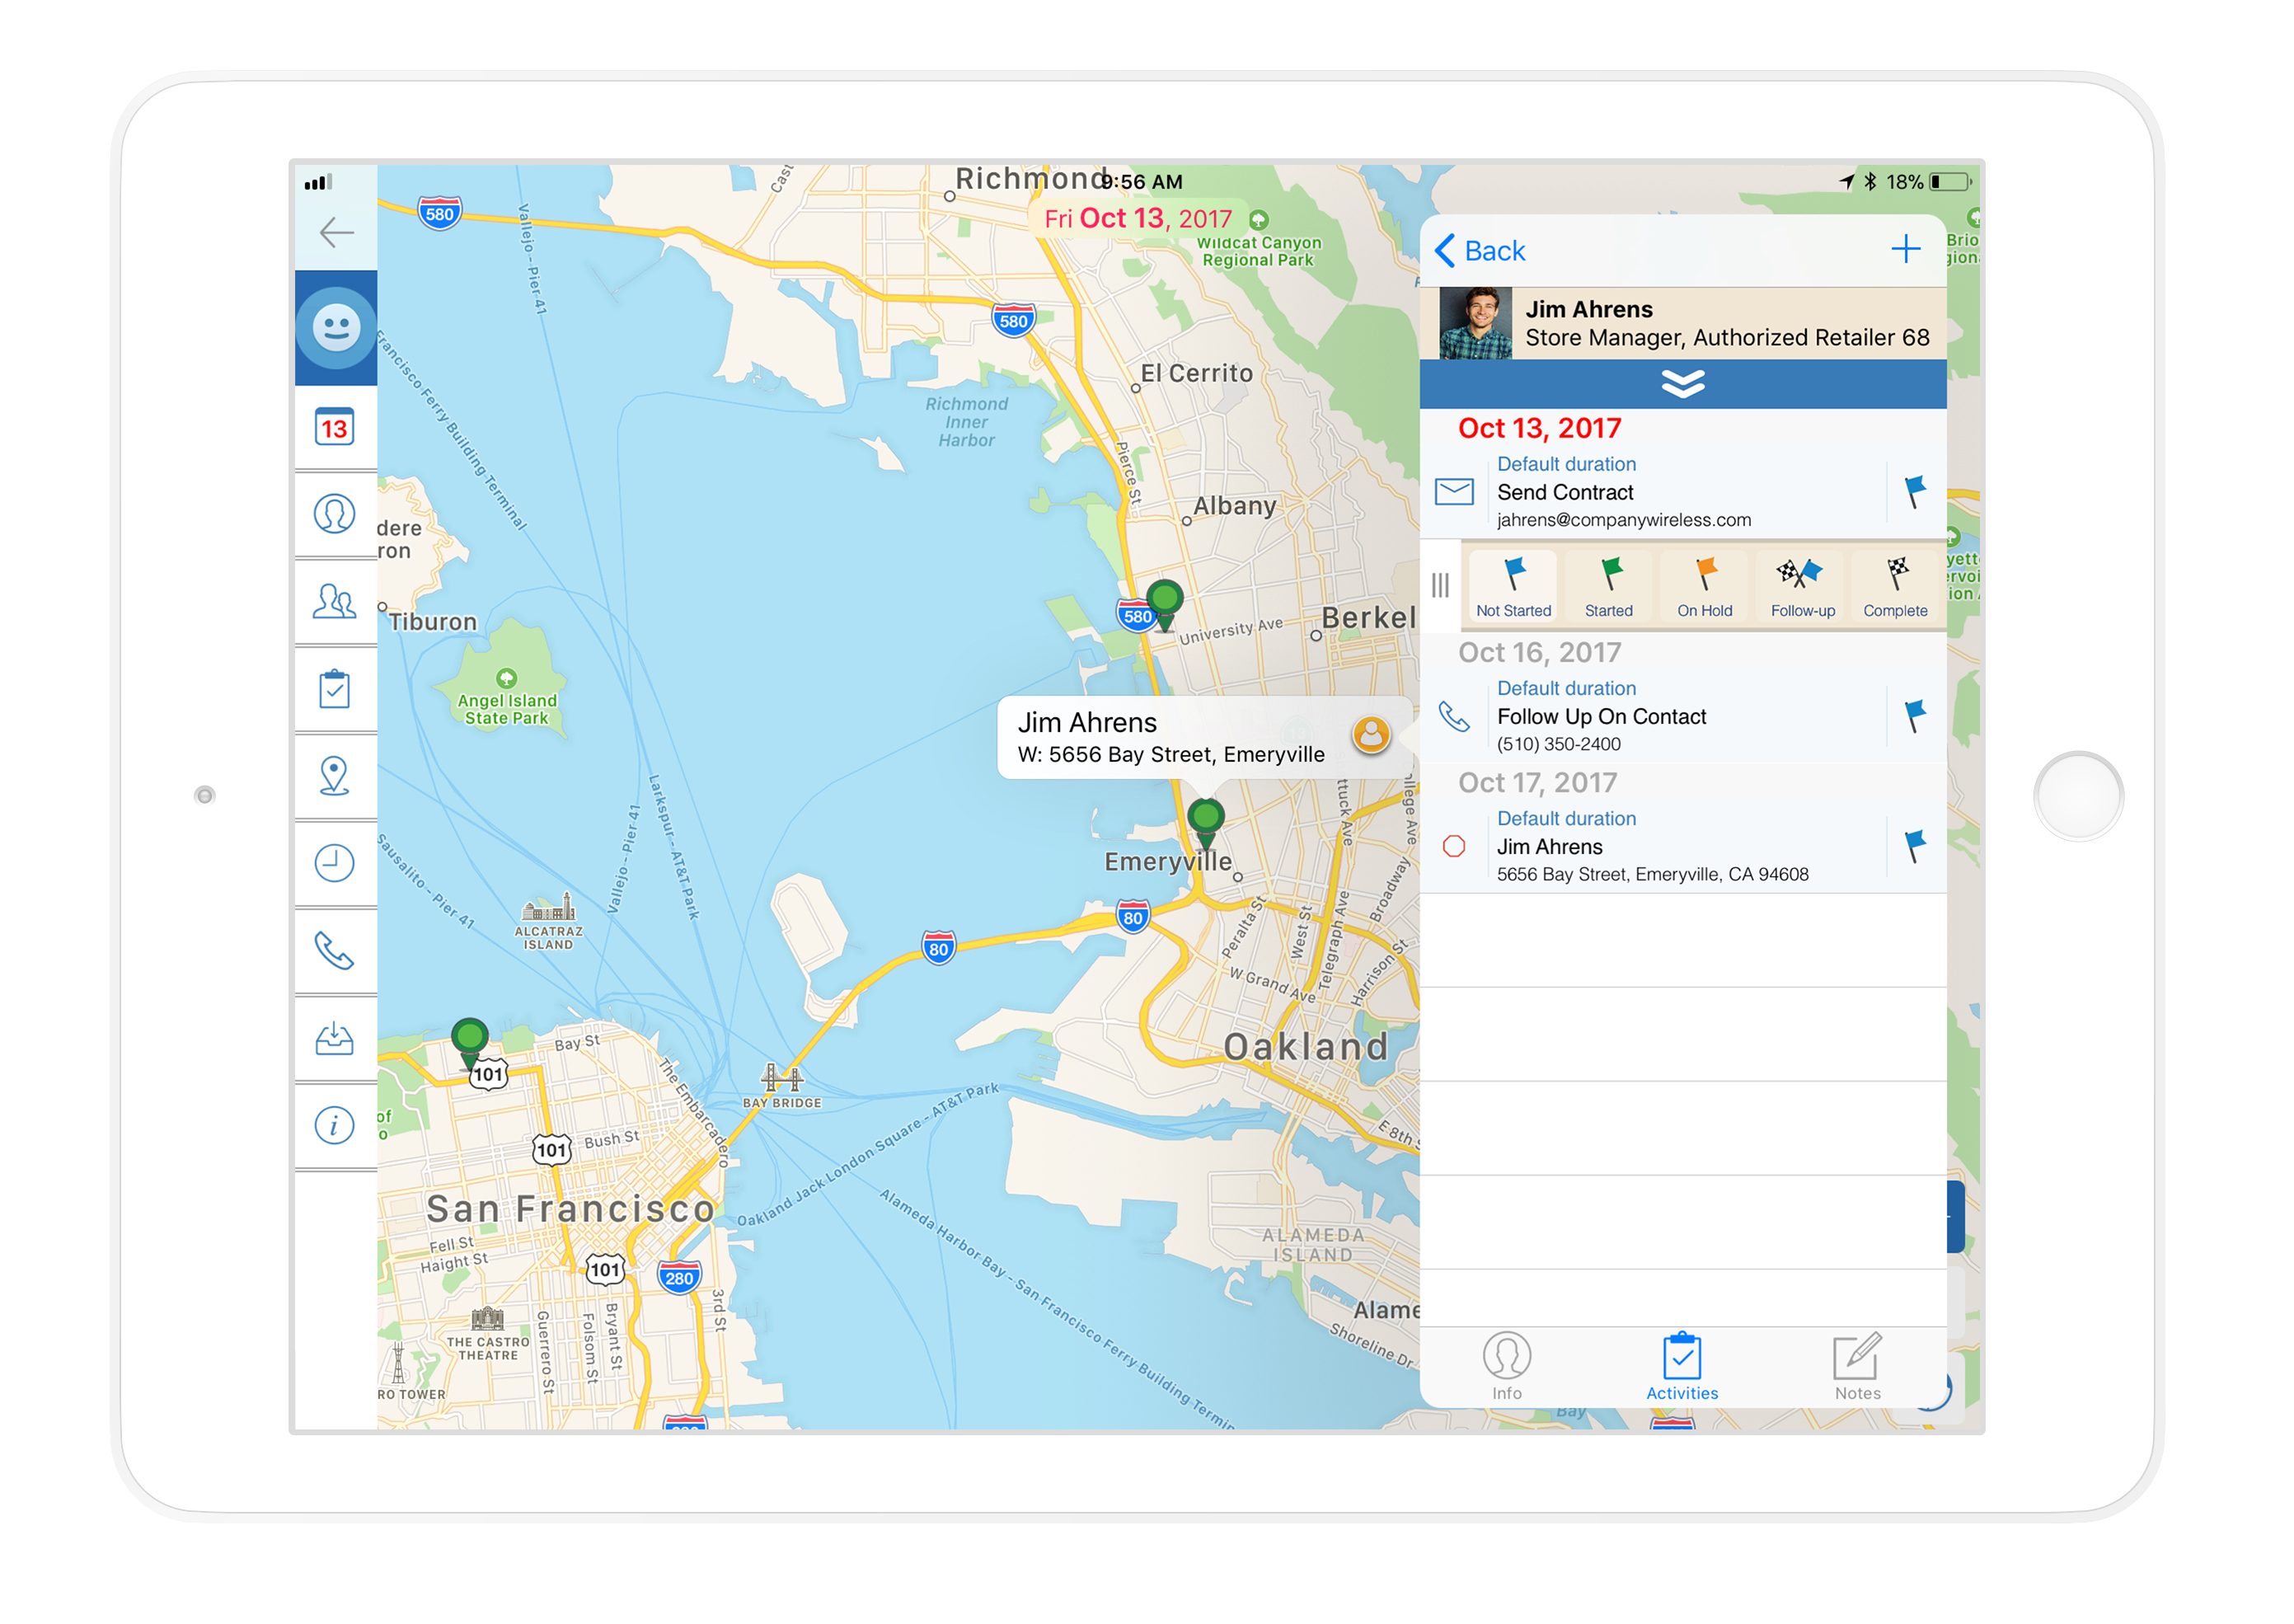Tap the envelope icon for Send Contract
2294x1624 pixels.
[x=1454, y=492]
